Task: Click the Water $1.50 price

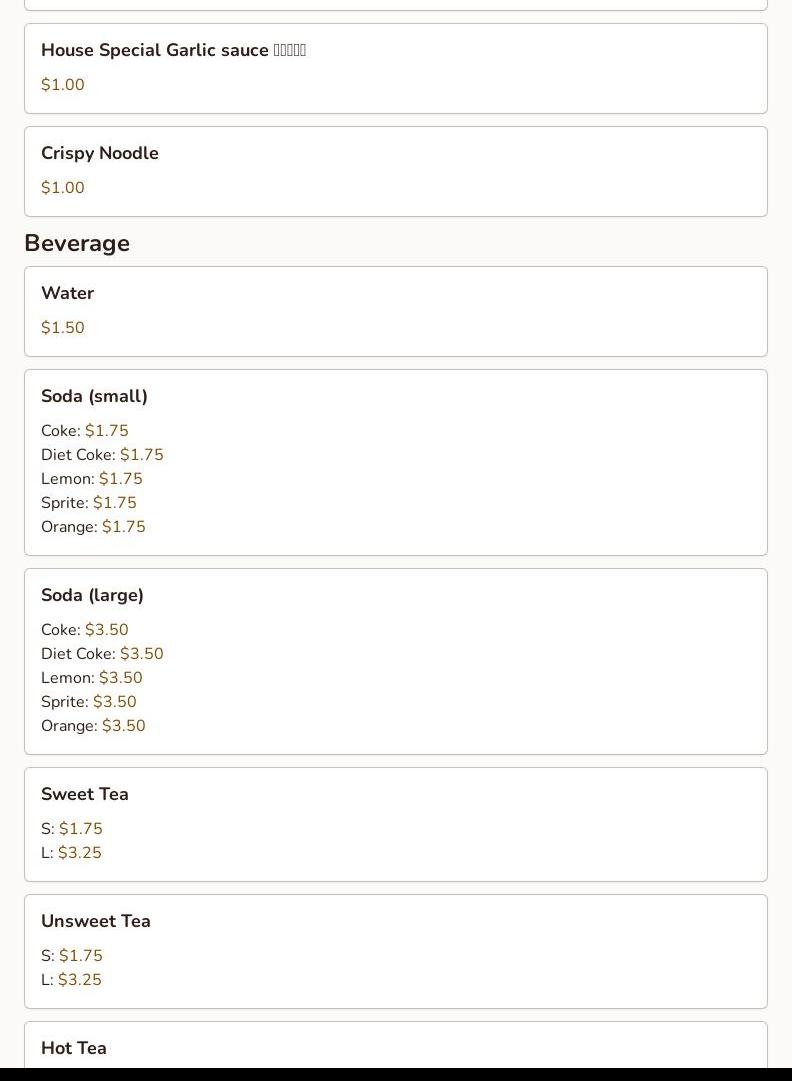Action: click(x=63, y=328)
